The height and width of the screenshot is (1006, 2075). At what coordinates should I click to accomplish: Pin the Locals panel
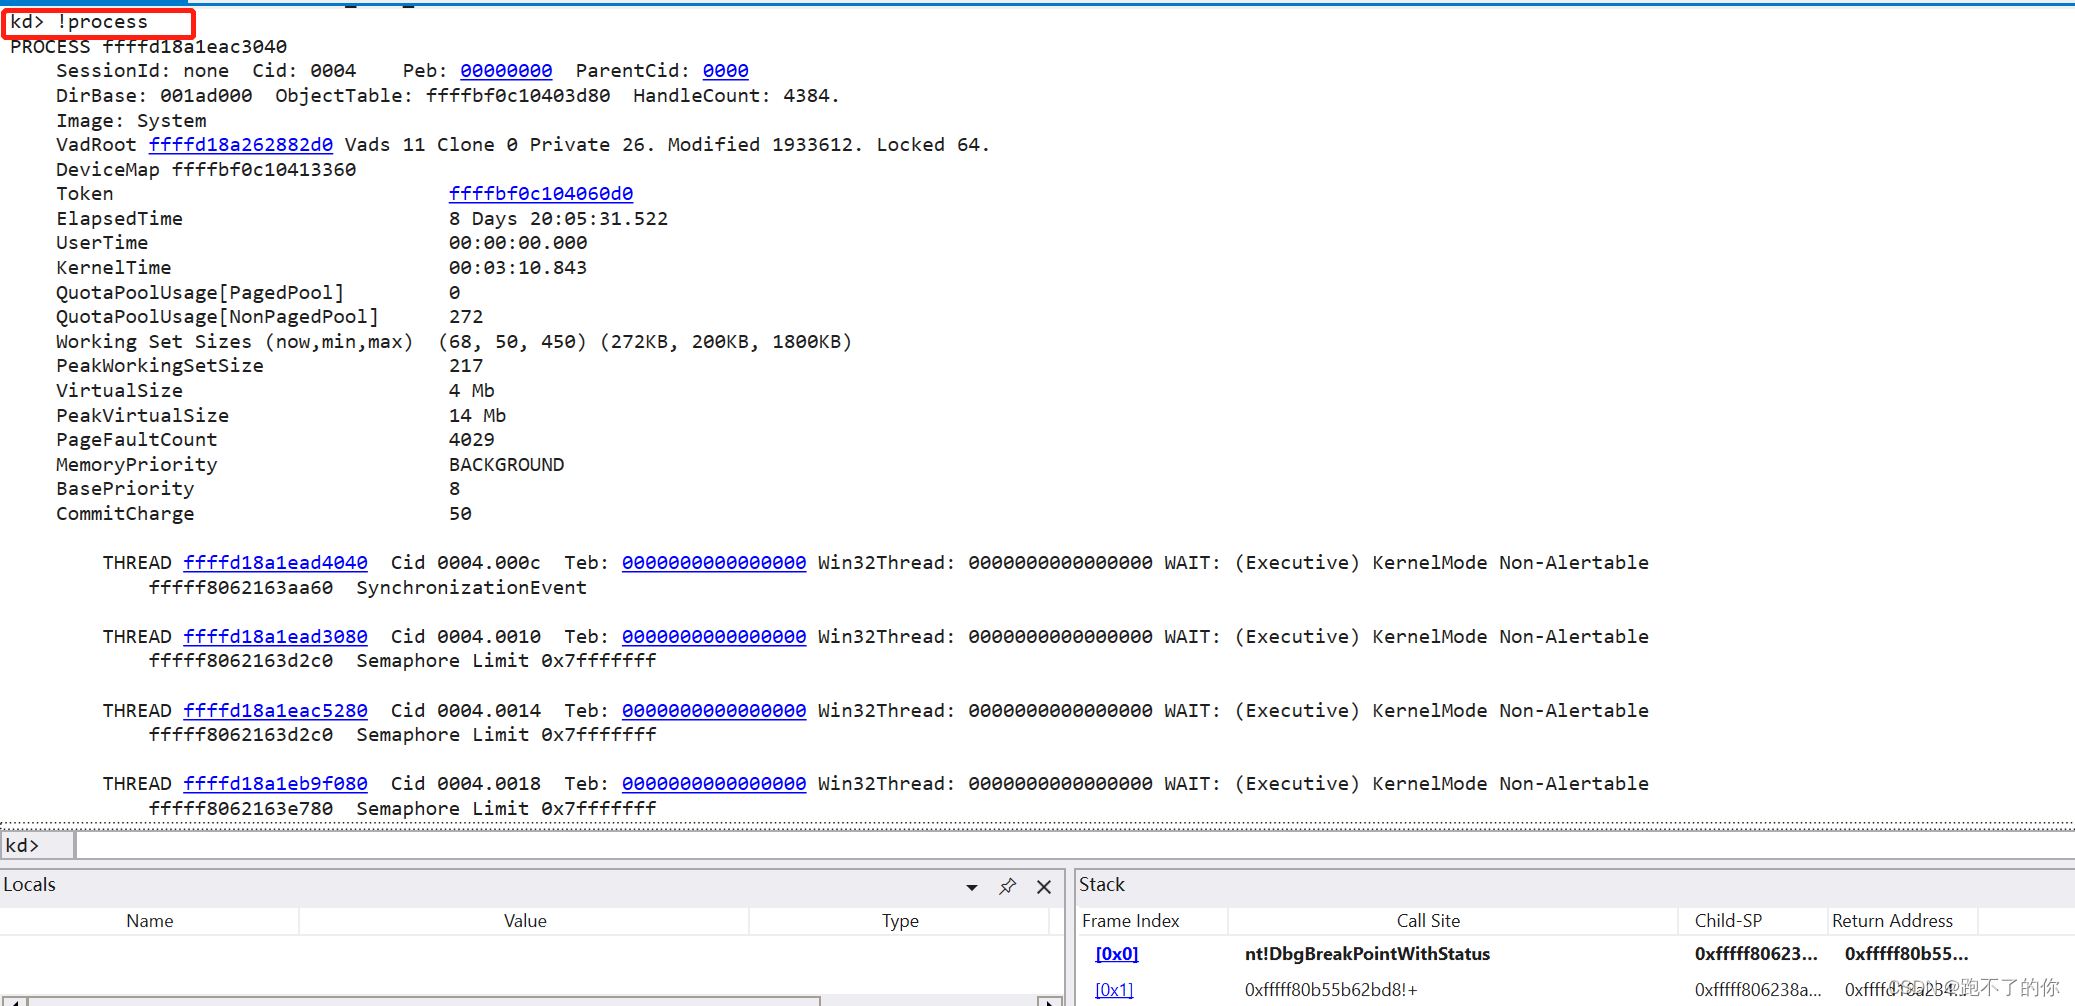(1007, 887)
